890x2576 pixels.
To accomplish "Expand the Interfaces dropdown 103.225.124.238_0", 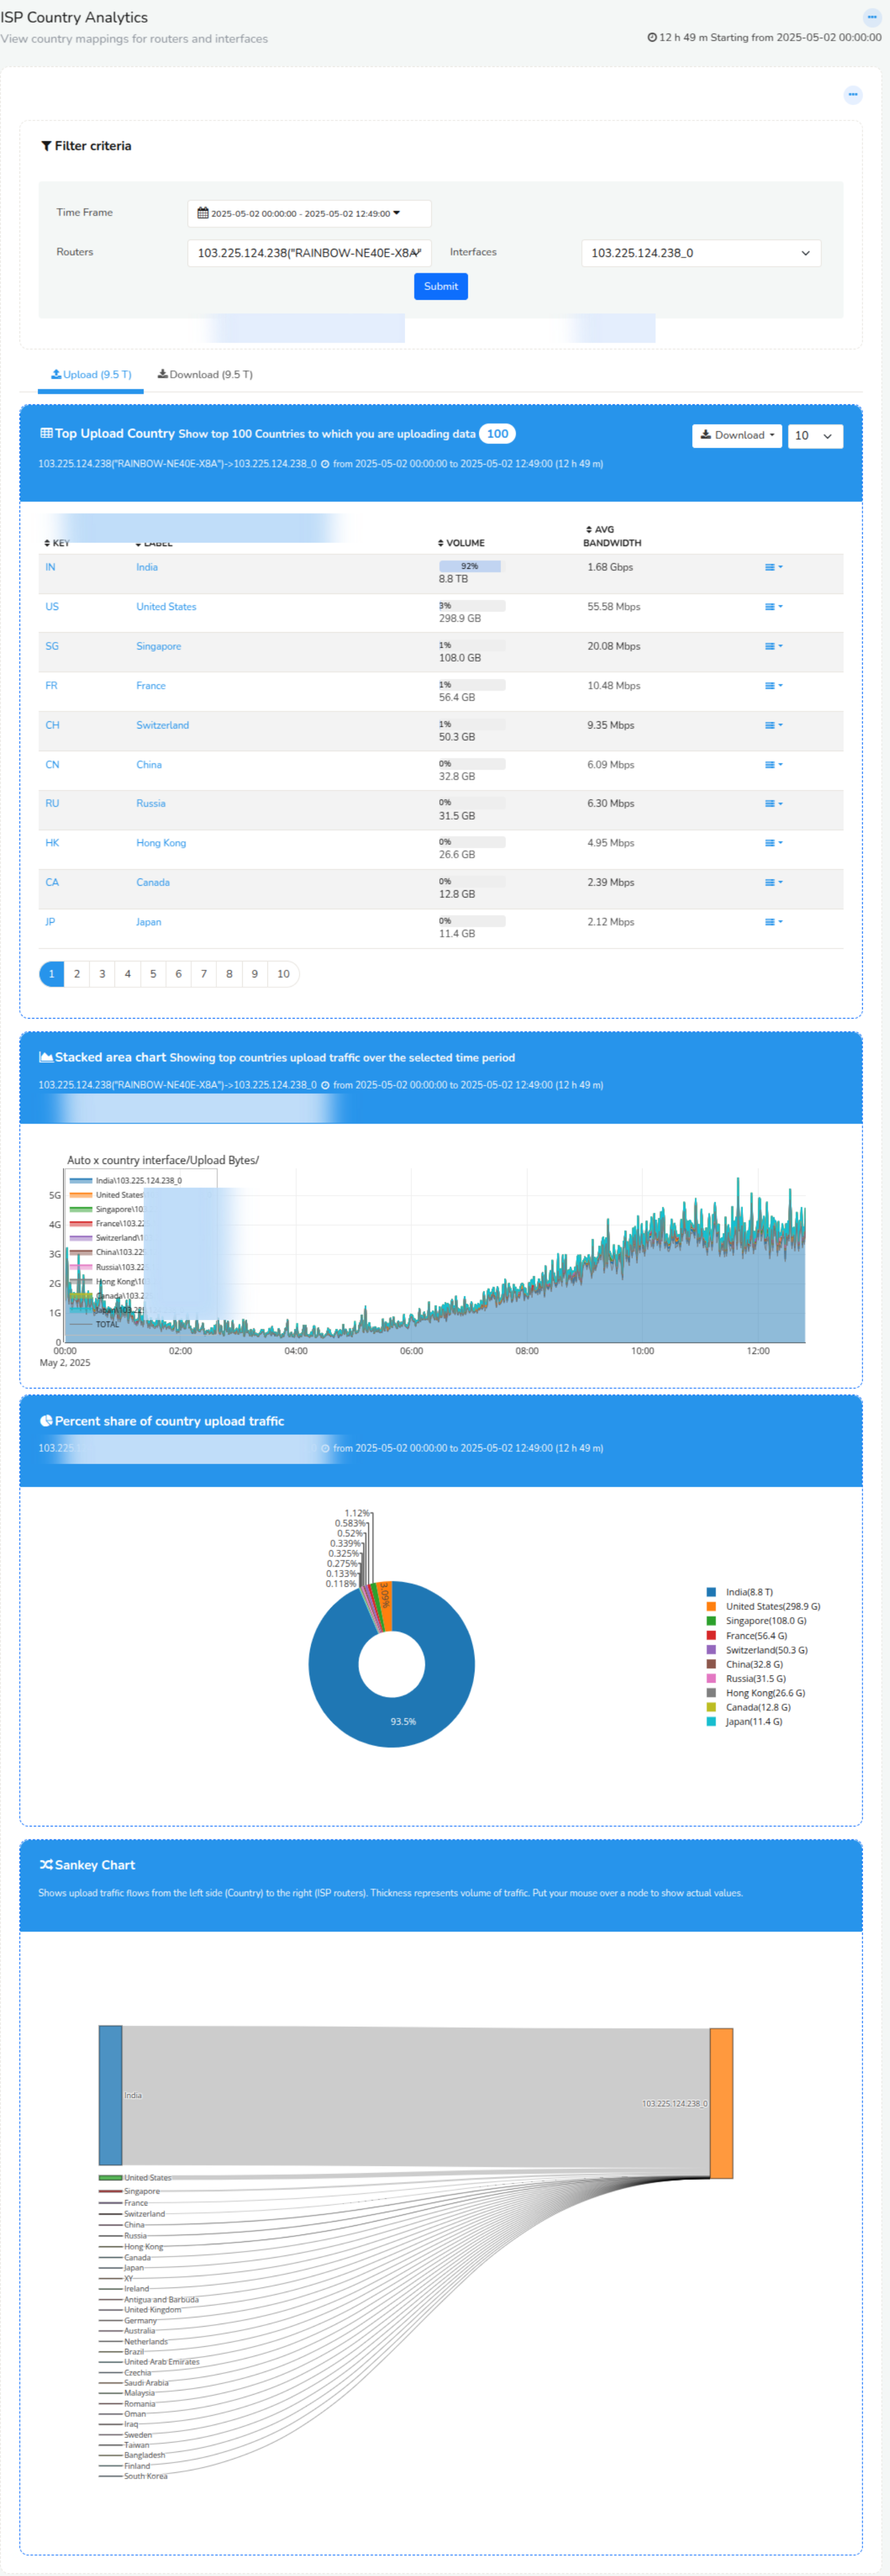I will [x=701, y=253].
